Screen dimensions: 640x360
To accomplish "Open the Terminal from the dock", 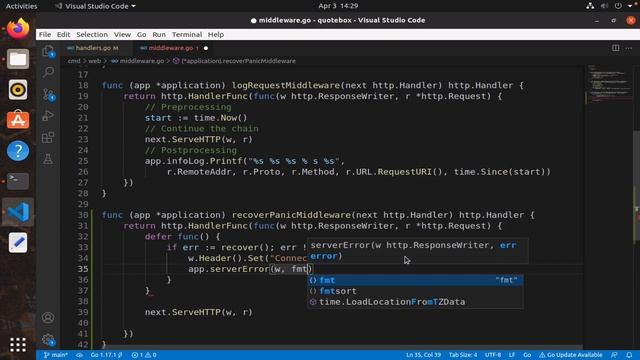I will click(18, 181).
